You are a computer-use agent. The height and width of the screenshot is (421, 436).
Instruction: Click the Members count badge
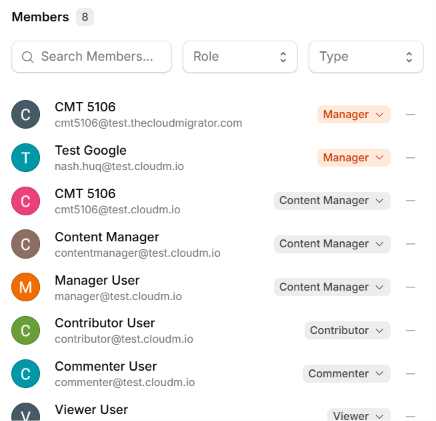(85, 17)
